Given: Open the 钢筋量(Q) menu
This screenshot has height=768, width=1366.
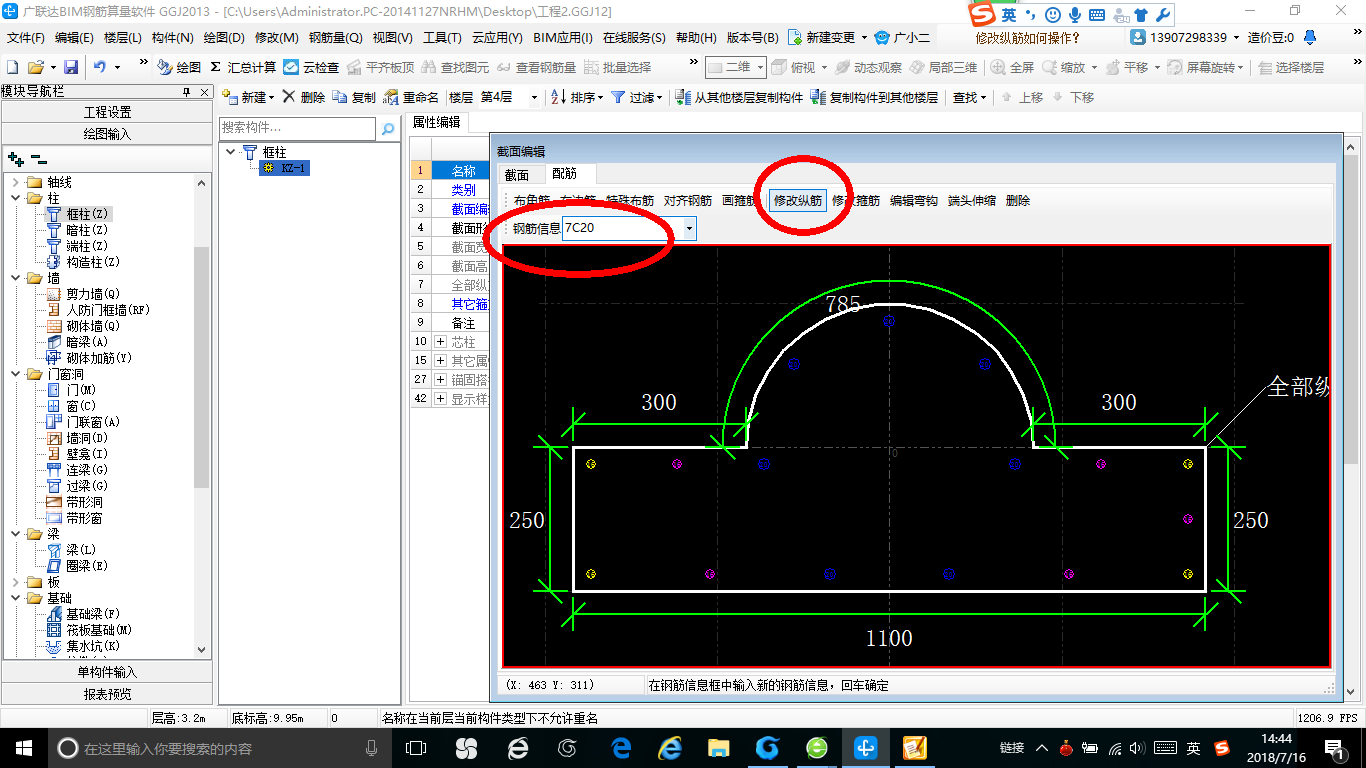Looking at the screenshot, I should [x=335, y=37].
